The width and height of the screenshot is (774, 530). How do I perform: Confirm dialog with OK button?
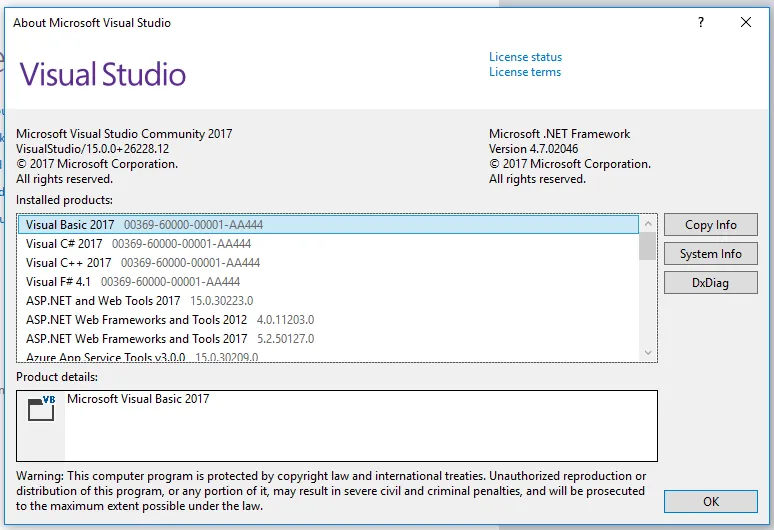710,501
